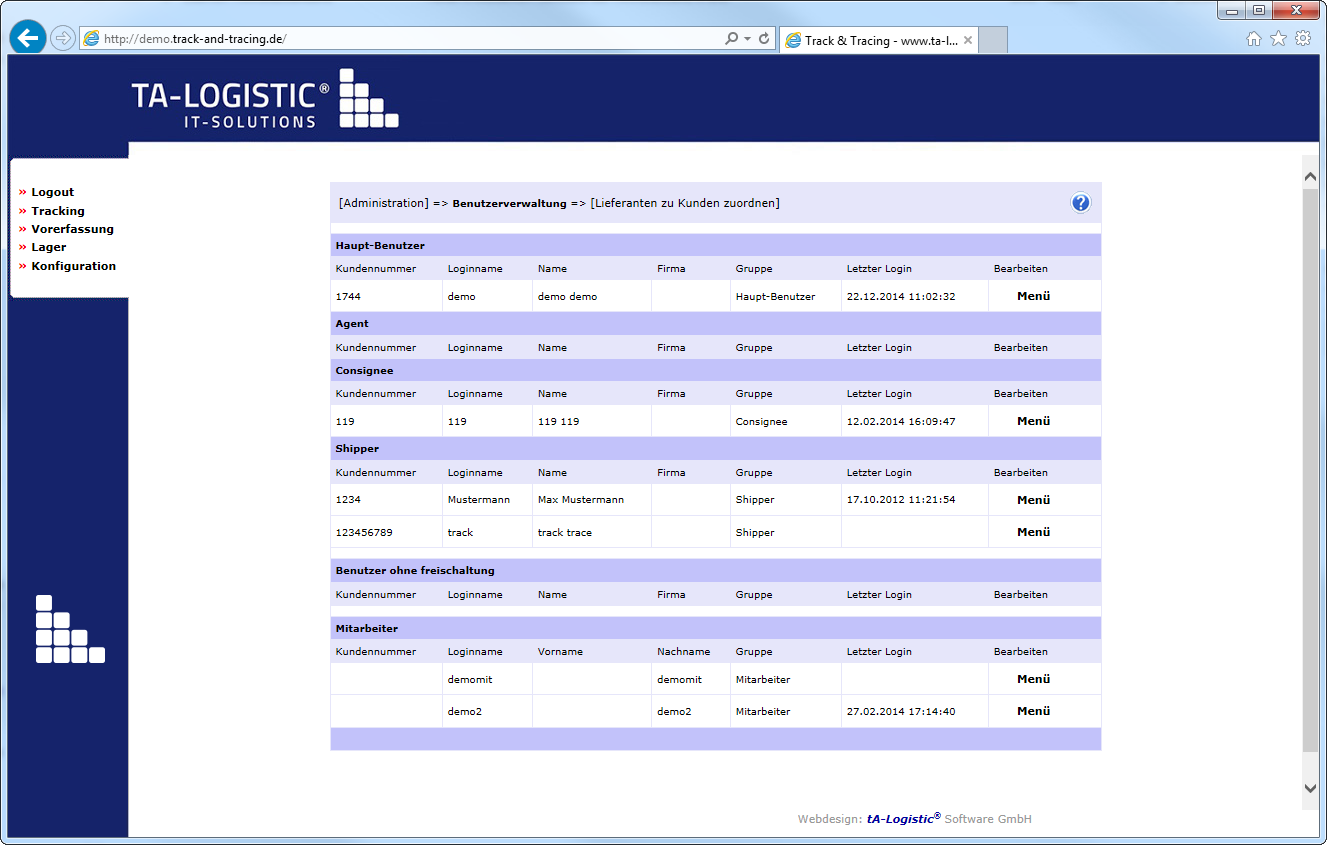Click the blue help question mark icon

(1080, 203)
